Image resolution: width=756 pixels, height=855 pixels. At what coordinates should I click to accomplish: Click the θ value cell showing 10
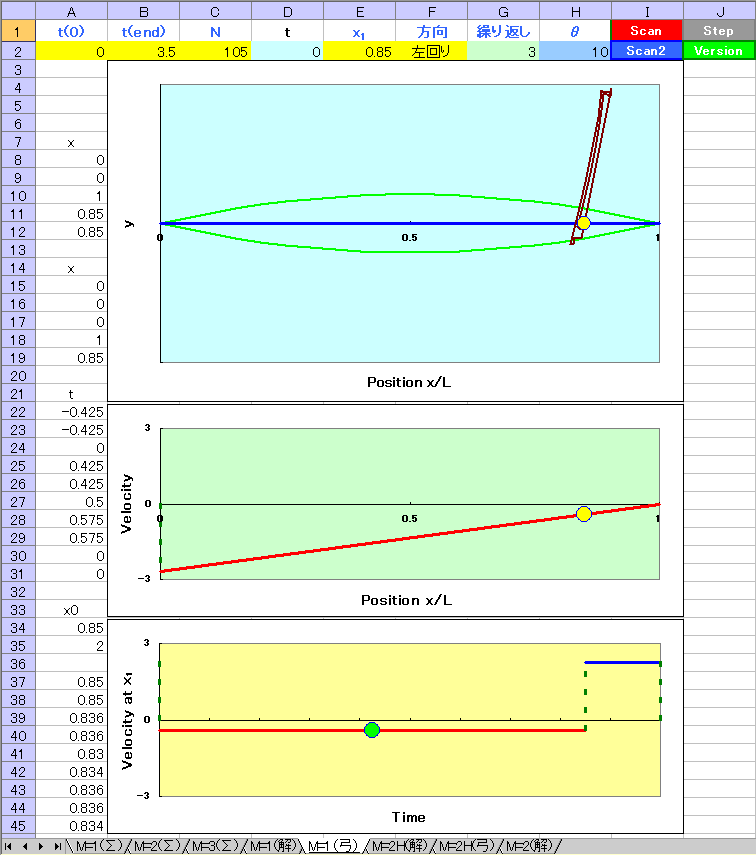tap(575, 52)
